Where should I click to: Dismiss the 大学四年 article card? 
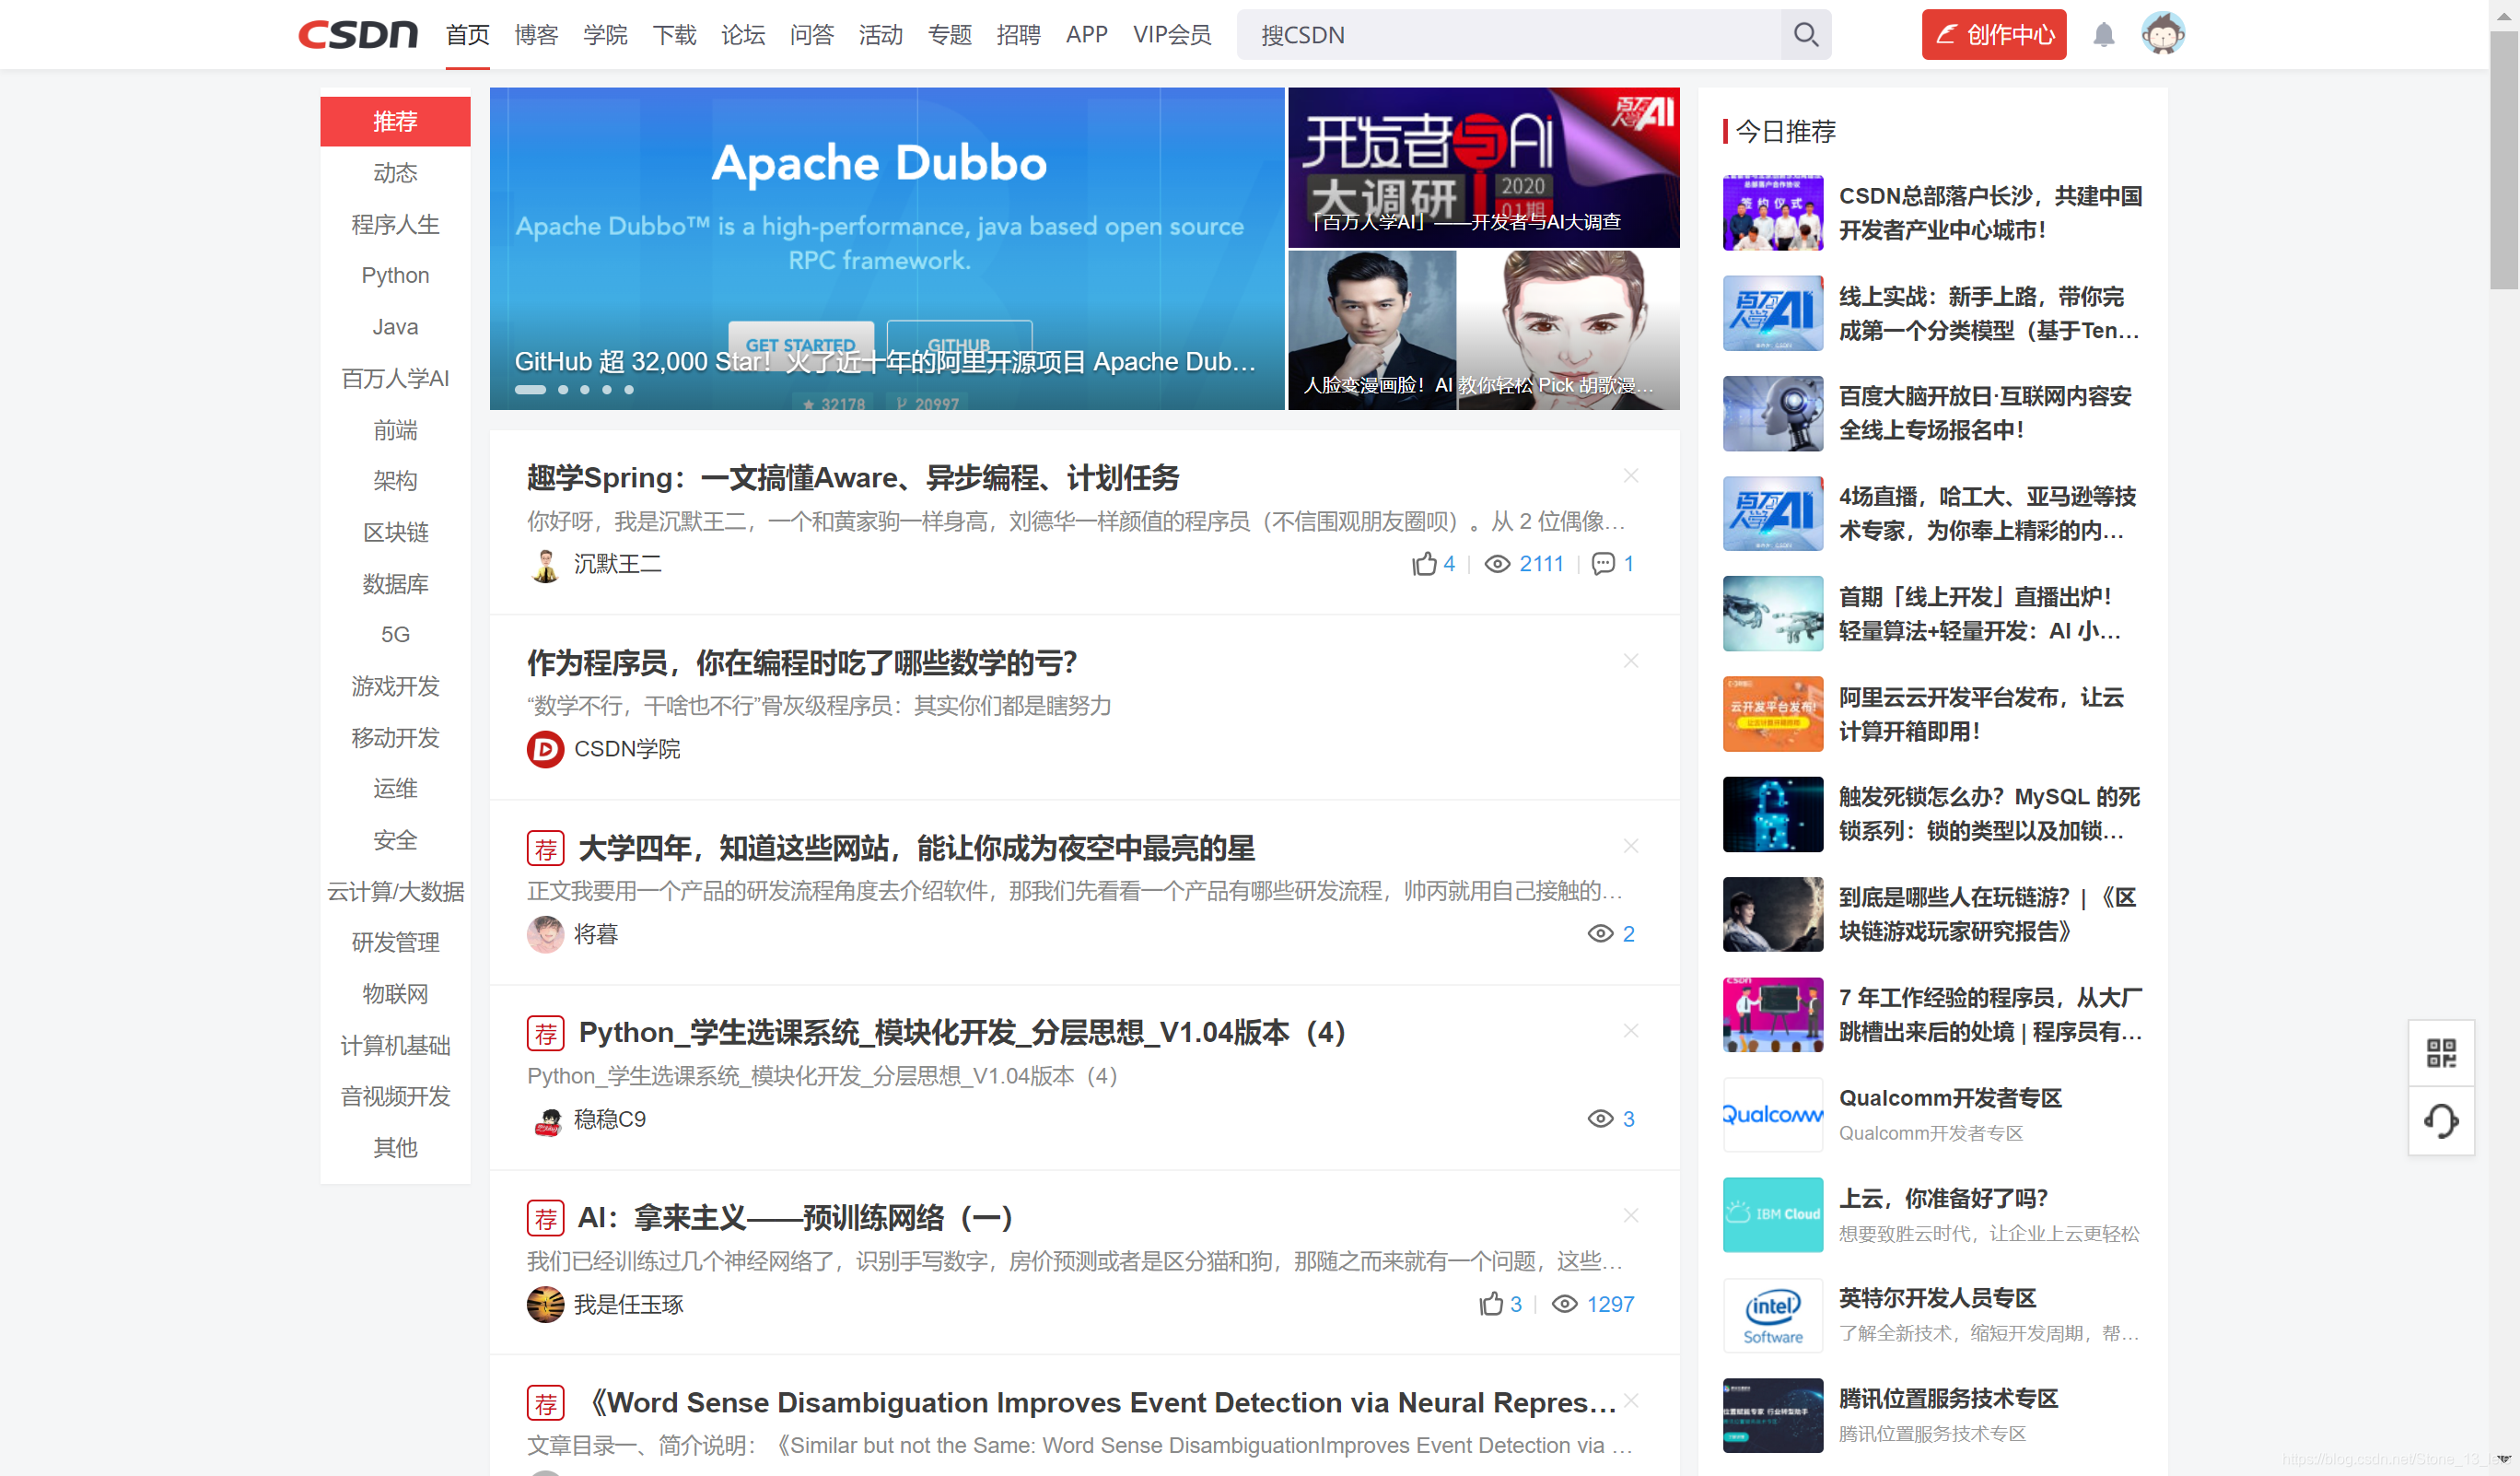point(1630,846)
